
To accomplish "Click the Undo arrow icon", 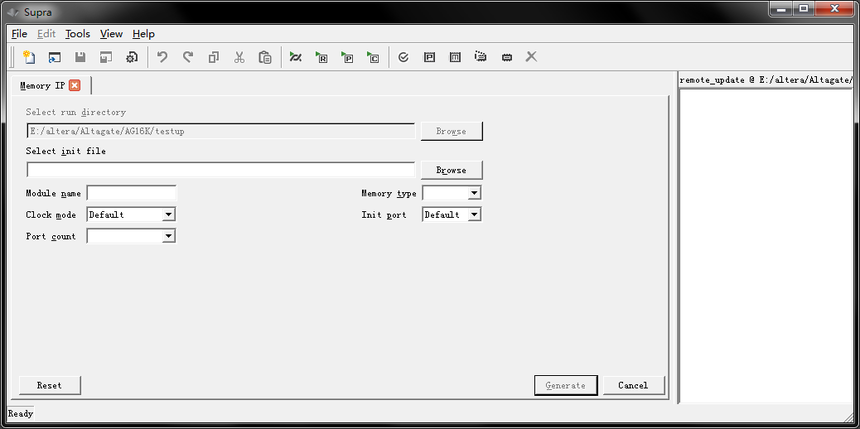I will pos(162,57).
